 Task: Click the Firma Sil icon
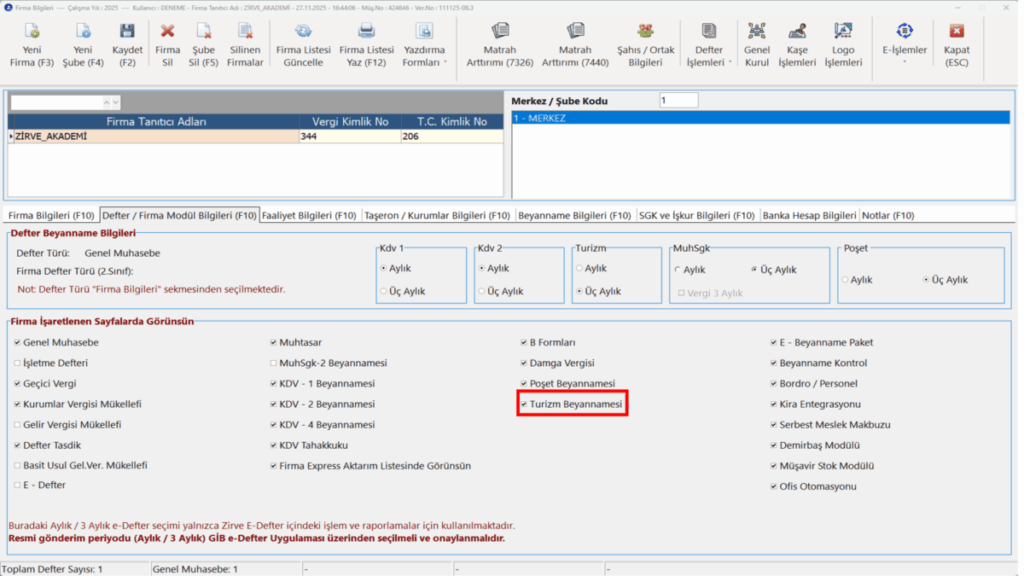pos(167,31)
